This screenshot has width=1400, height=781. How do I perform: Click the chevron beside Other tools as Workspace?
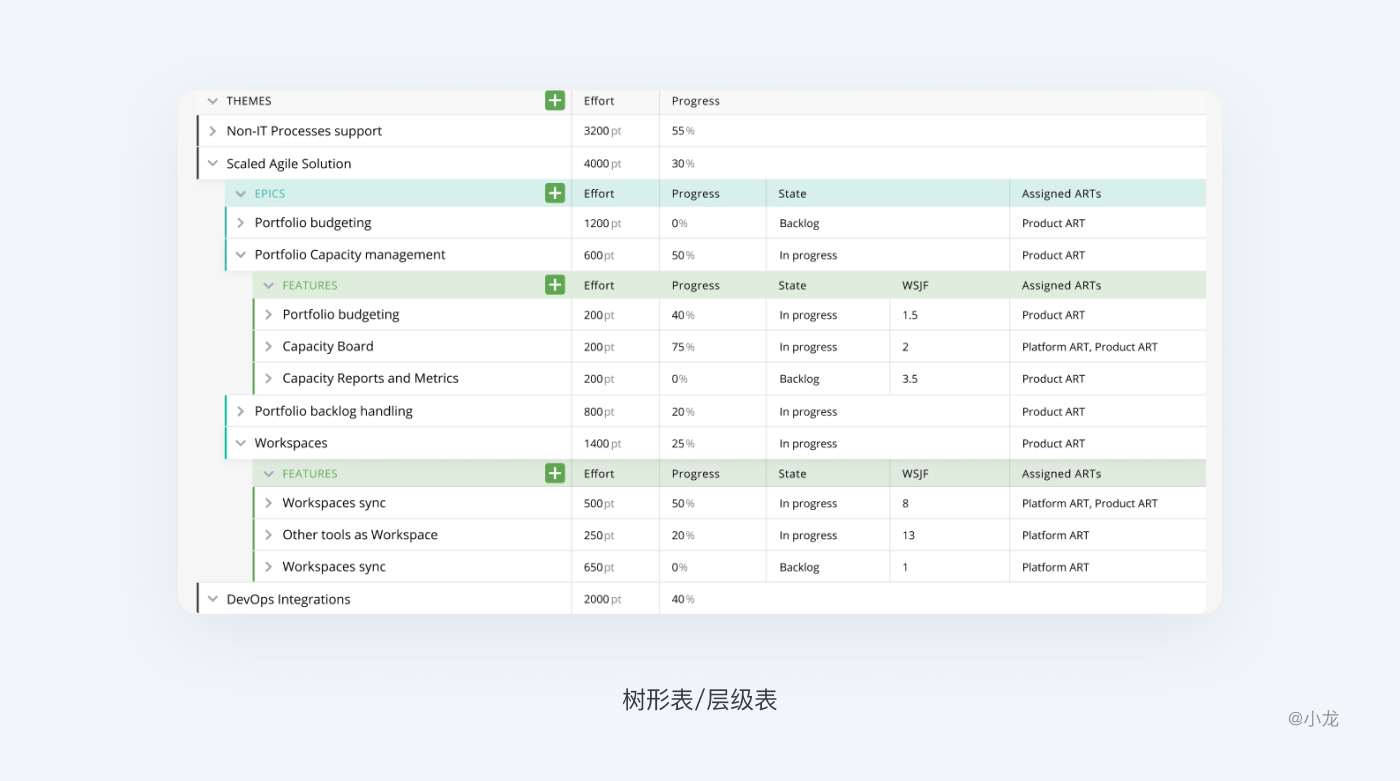point(268,534)
